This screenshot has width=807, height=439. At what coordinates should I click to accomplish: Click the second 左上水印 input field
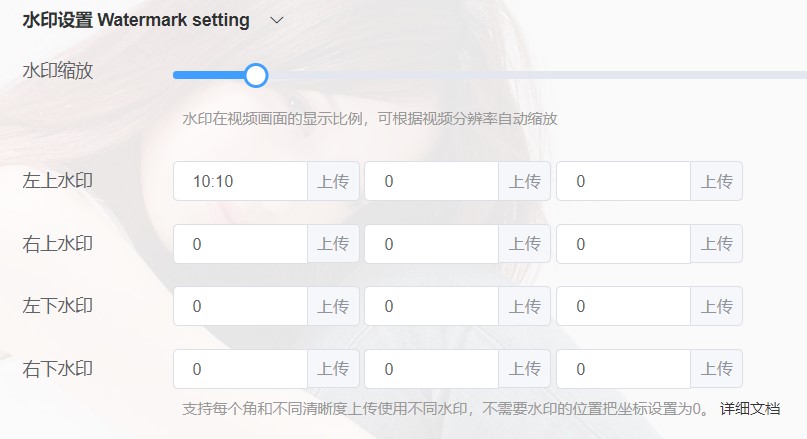click(x=431, y=182)
